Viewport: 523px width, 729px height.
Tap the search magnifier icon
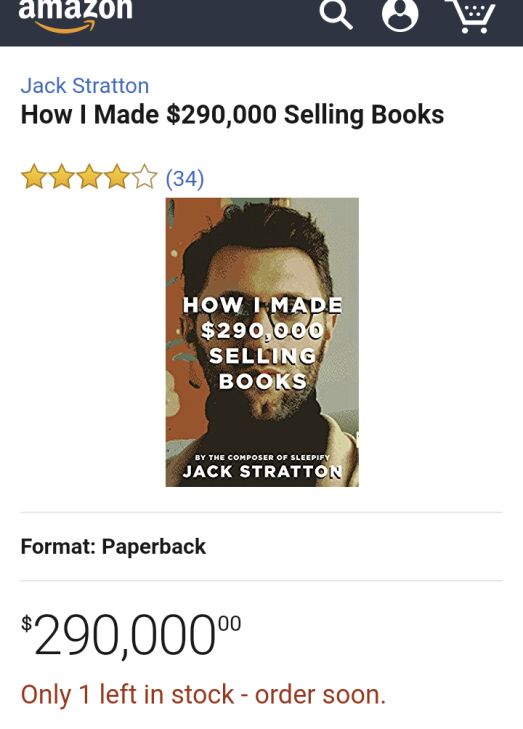click(336, 14)
